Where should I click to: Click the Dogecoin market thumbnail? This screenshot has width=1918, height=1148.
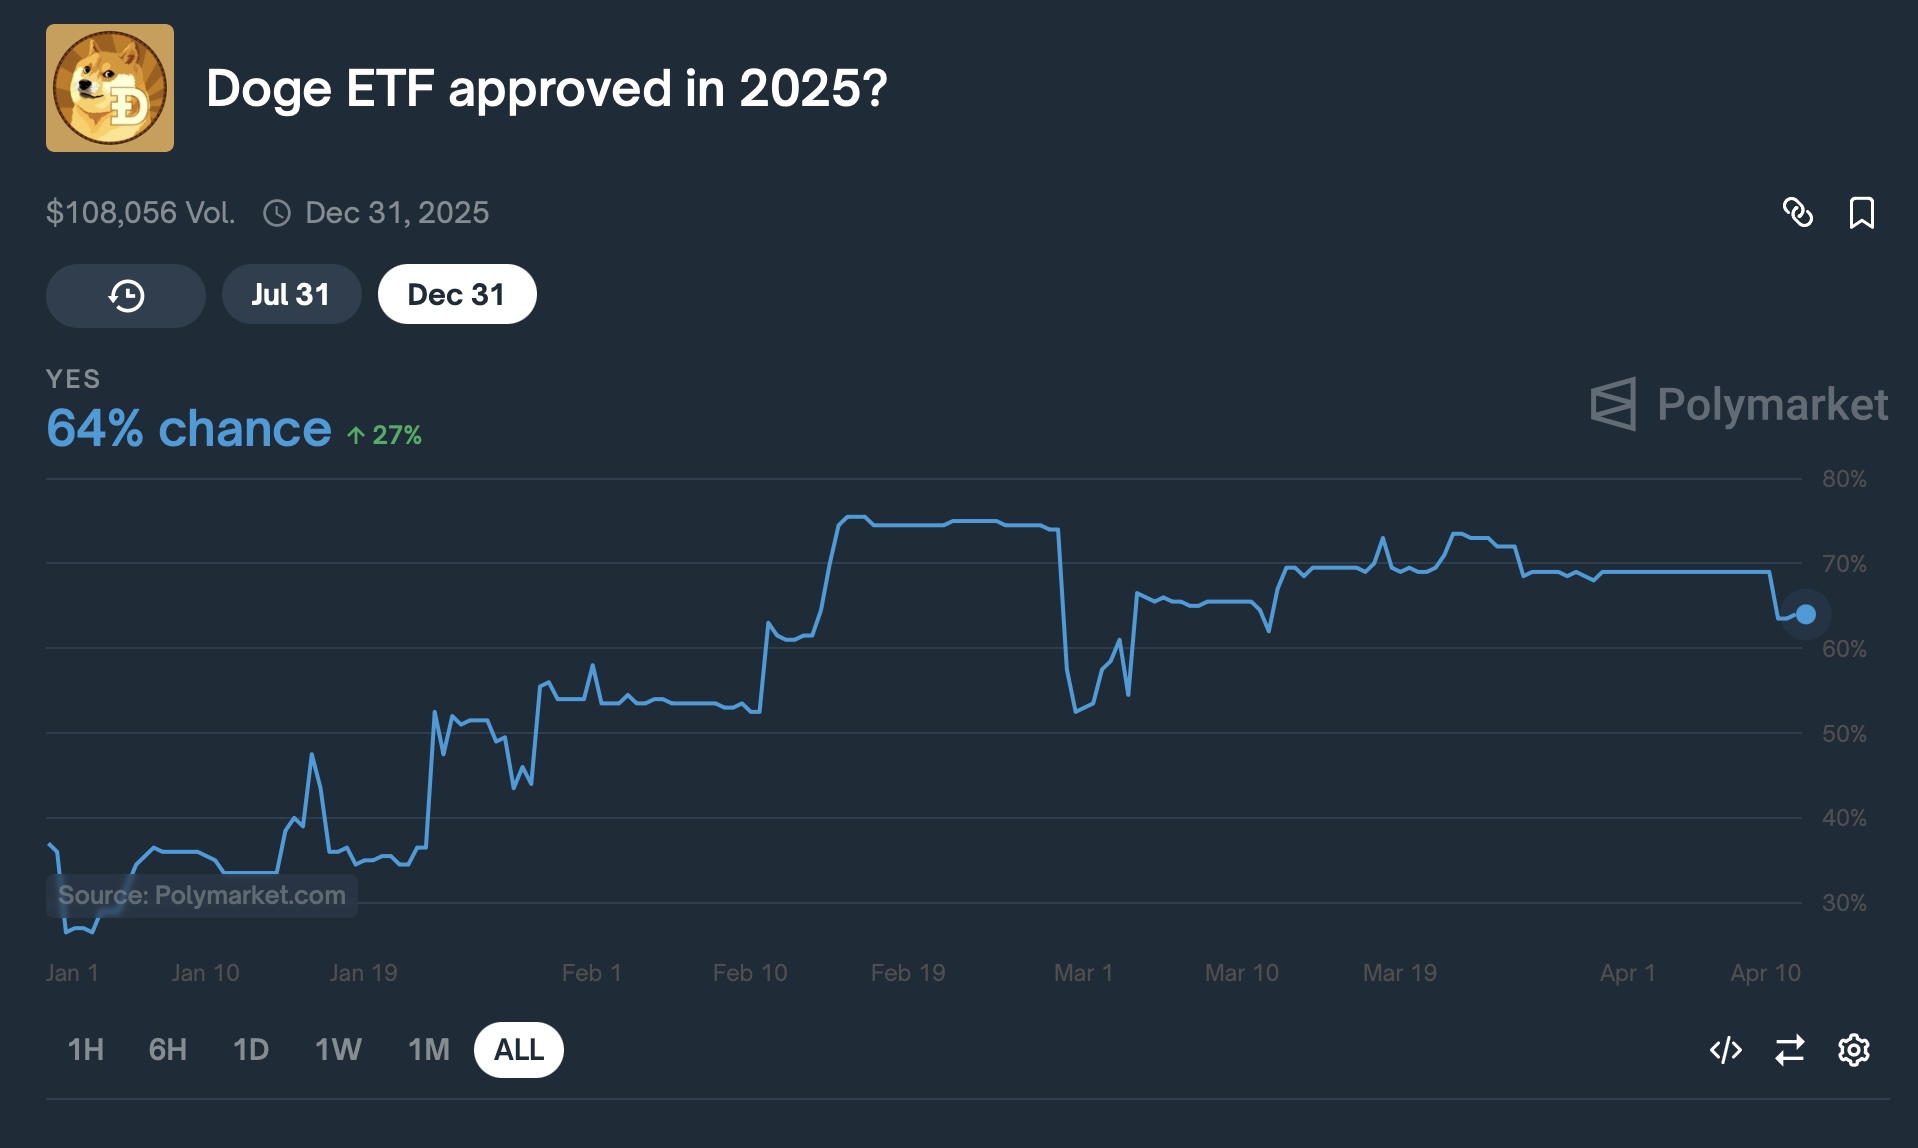[110, 88]
